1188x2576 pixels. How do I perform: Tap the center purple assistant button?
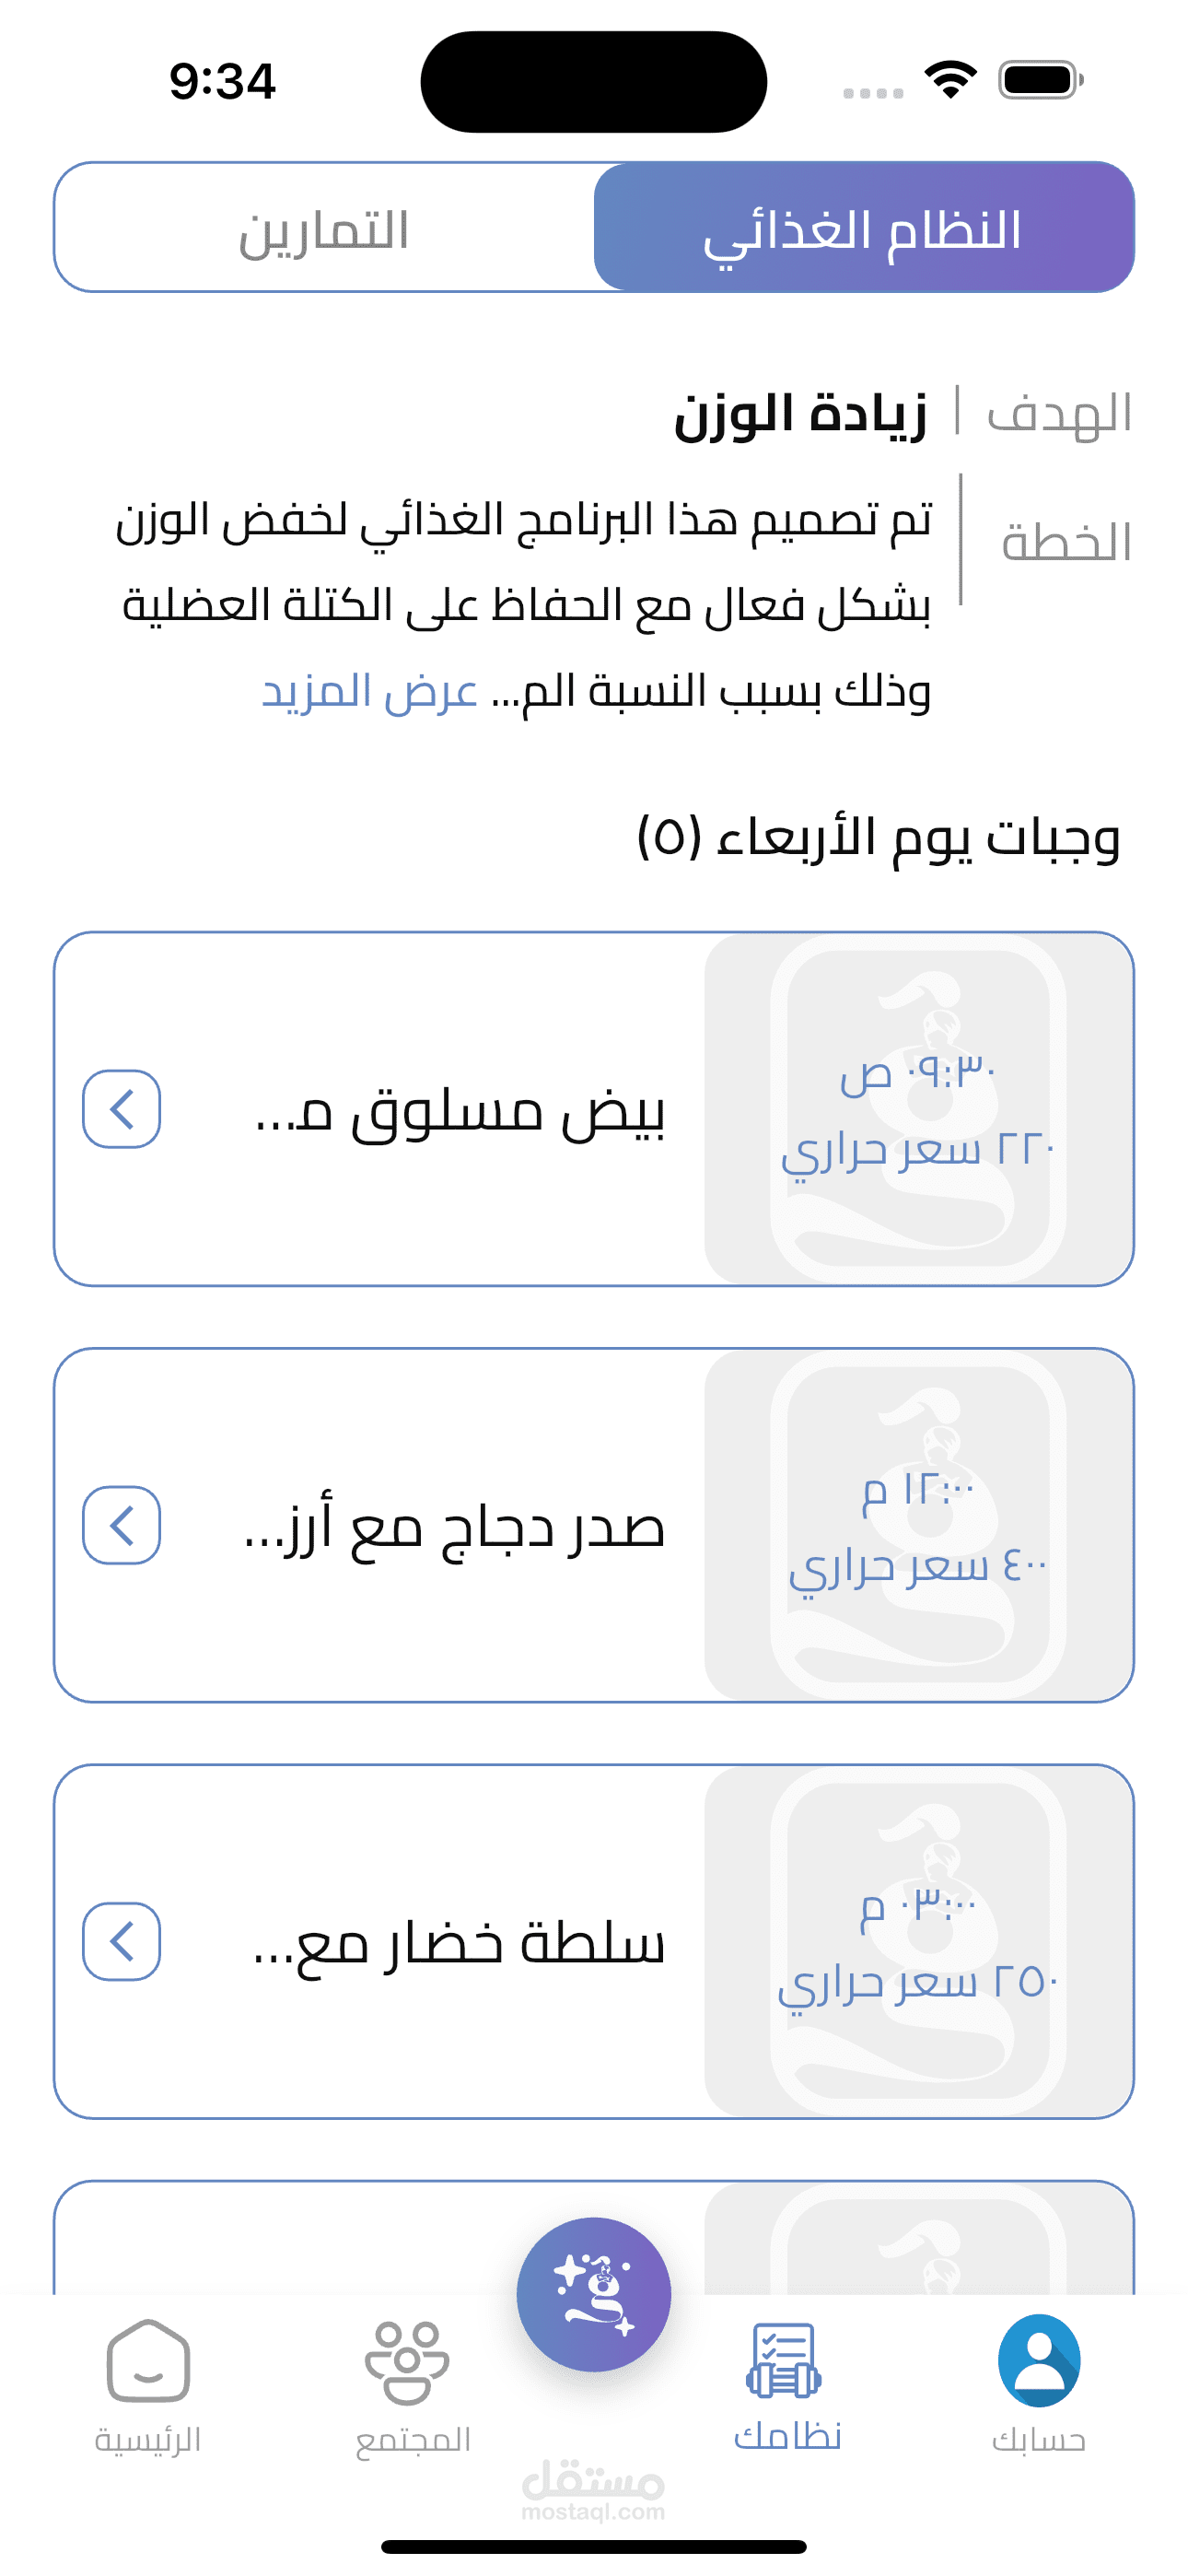(x=594, y=2294)
